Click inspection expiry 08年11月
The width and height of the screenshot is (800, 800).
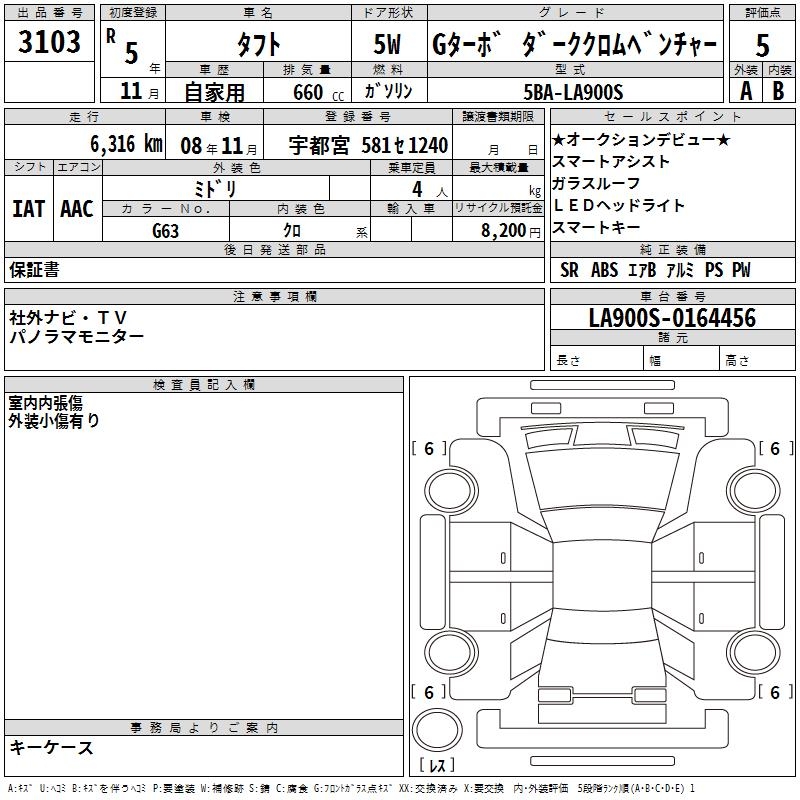[218, 146]
